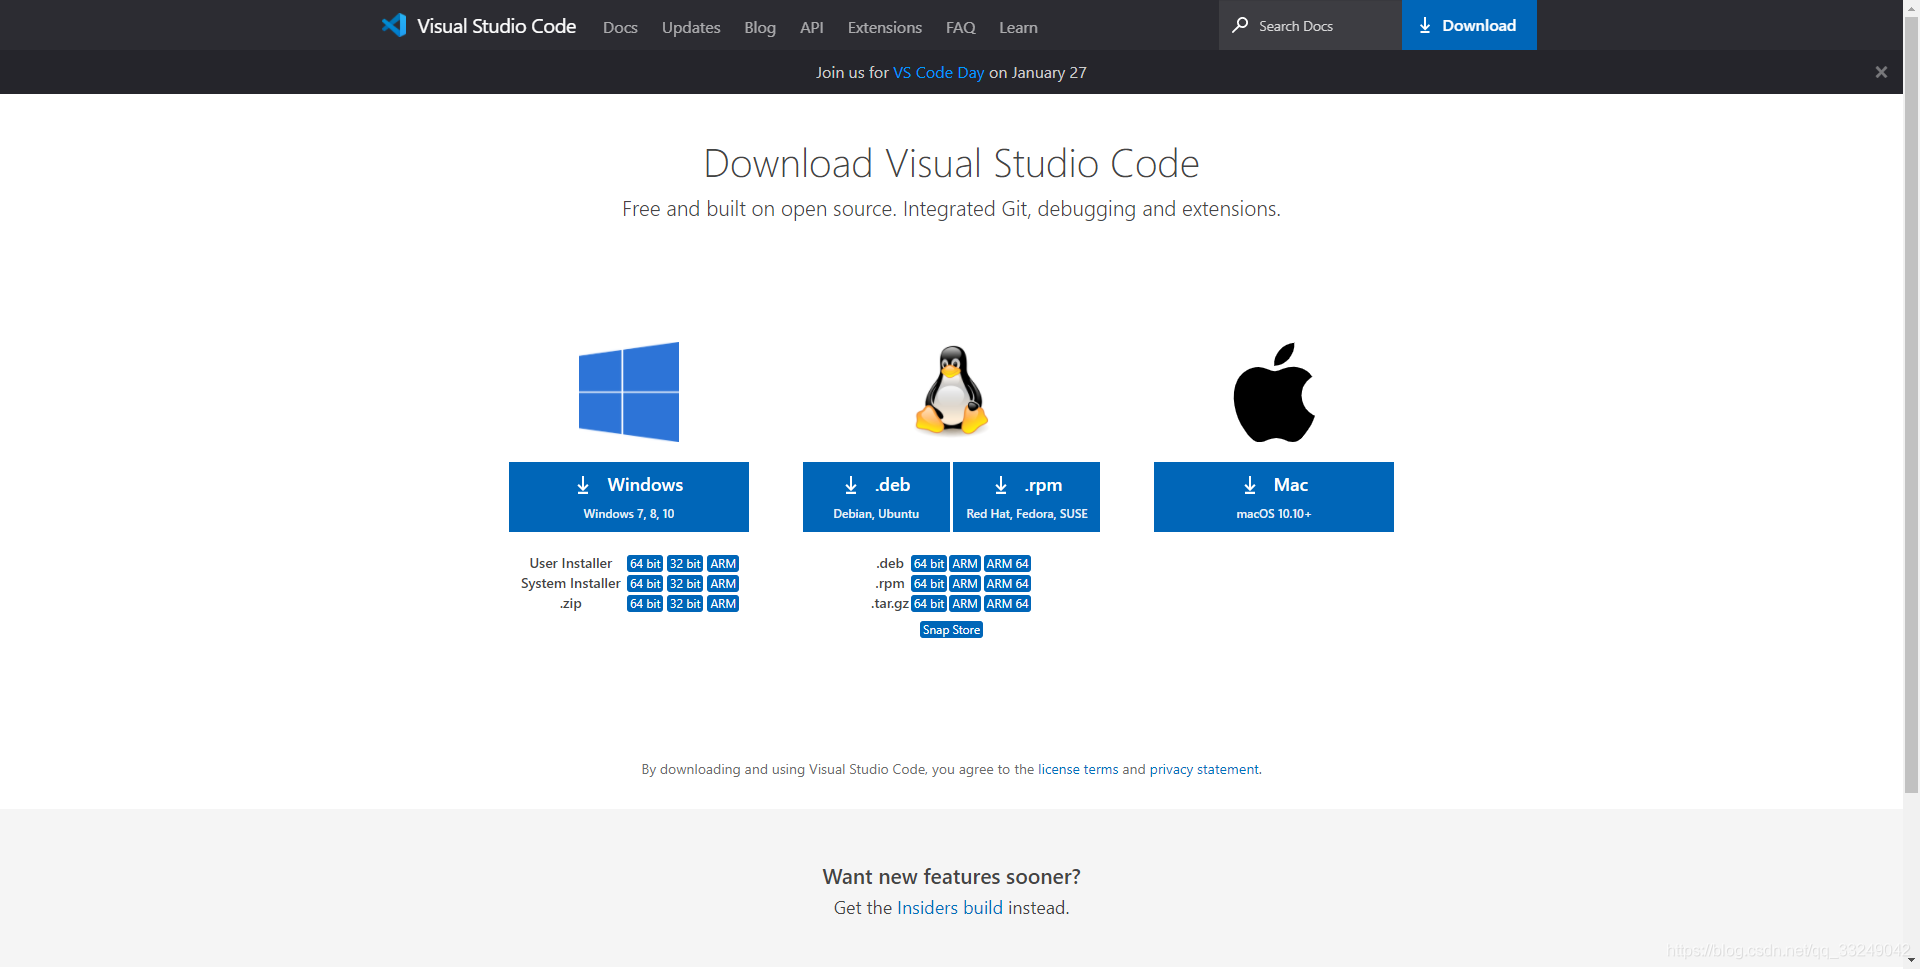Screen dimensions: 1920x969
Task: Select .tar.gz ARM 64 badge
Action: [x=1007, y=604]
